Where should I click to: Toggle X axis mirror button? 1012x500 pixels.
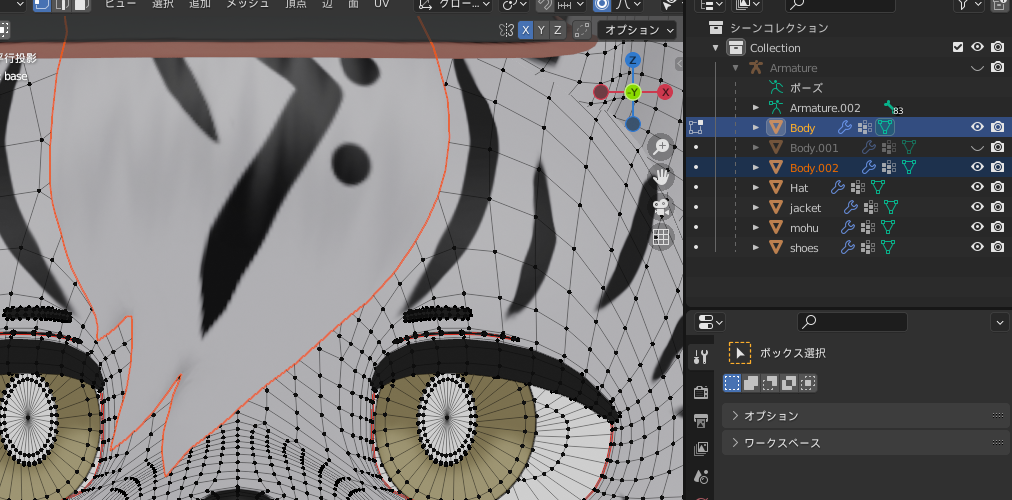(525, 30)
